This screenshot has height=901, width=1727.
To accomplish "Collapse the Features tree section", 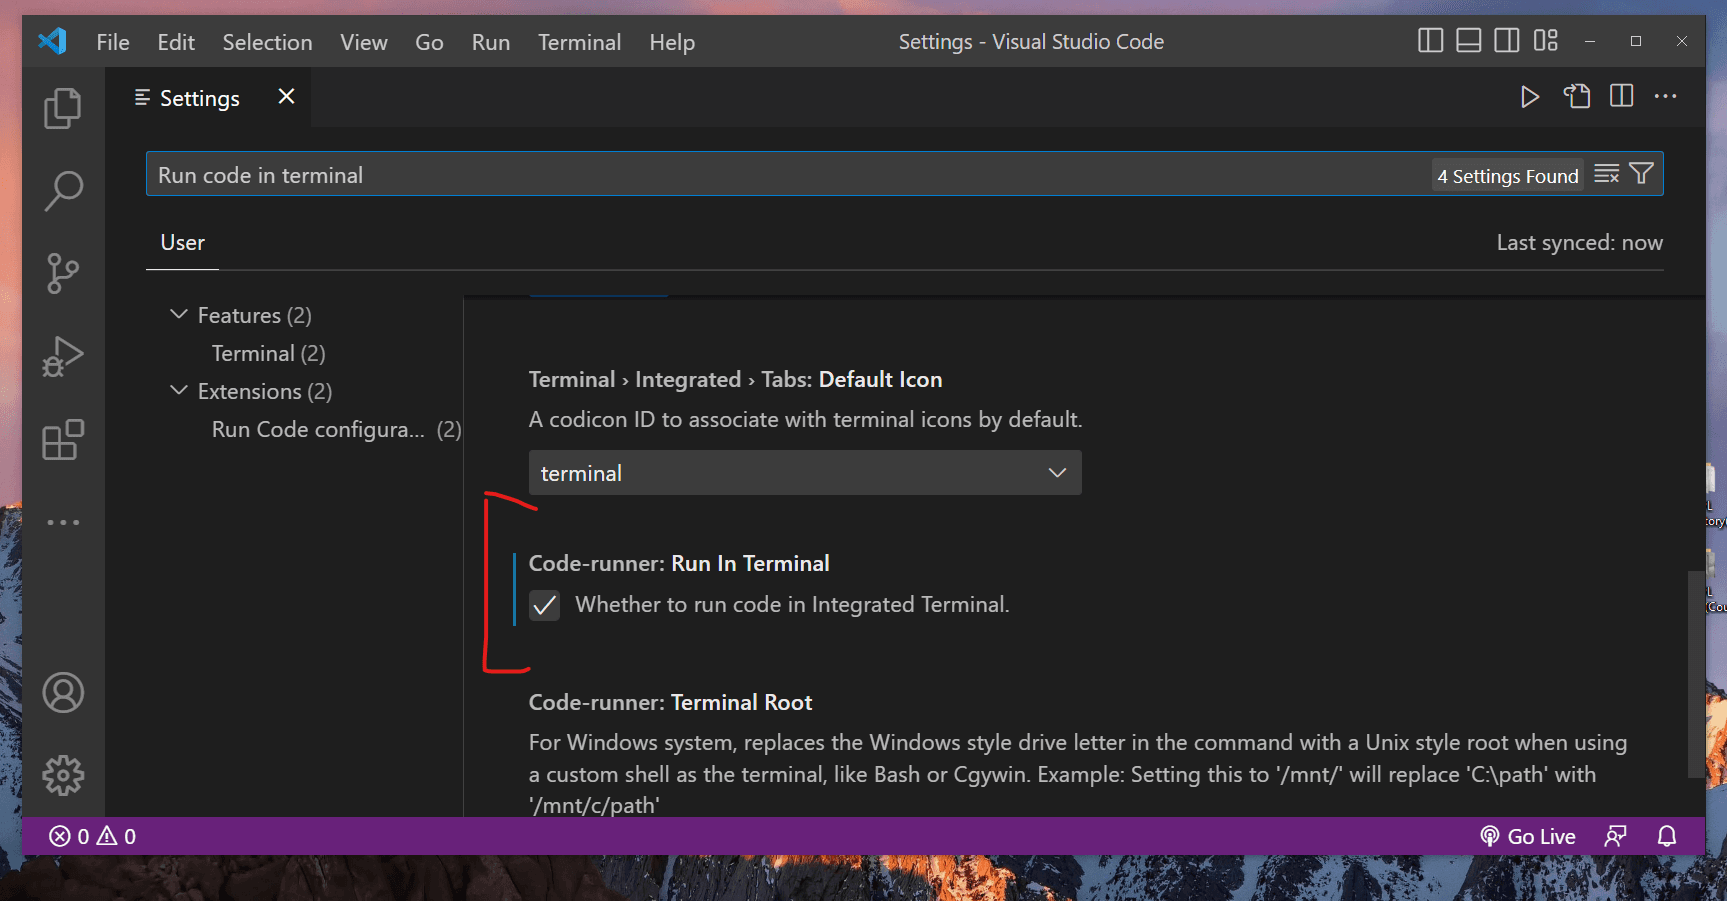I will point(179,314).
